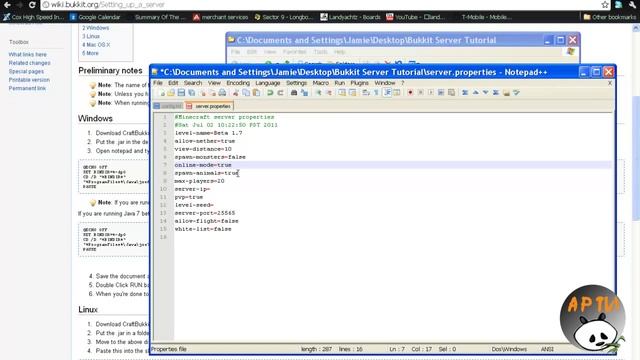Click the Printable version wiki link

pyautogui.click(x=29, y=80)
